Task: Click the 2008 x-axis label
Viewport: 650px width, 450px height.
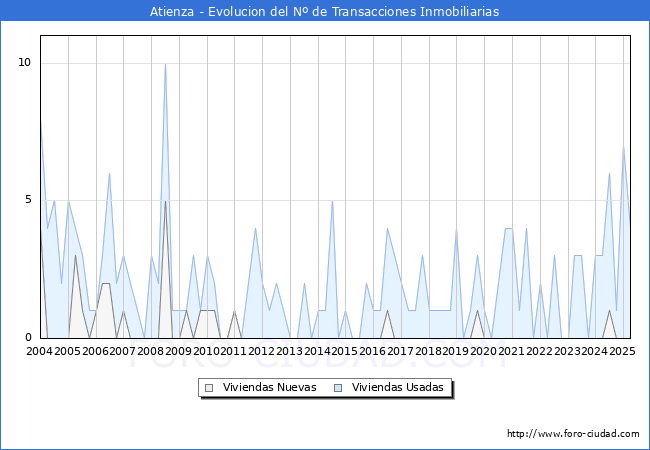Action: [151, 351]
